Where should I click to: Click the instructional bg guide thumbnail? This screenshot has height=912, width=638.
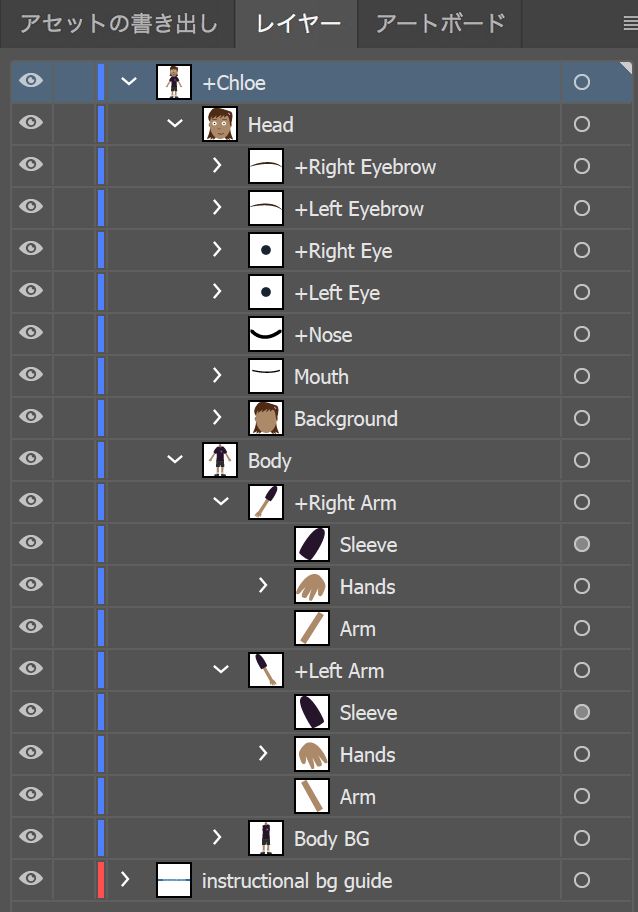click(172, 880)
